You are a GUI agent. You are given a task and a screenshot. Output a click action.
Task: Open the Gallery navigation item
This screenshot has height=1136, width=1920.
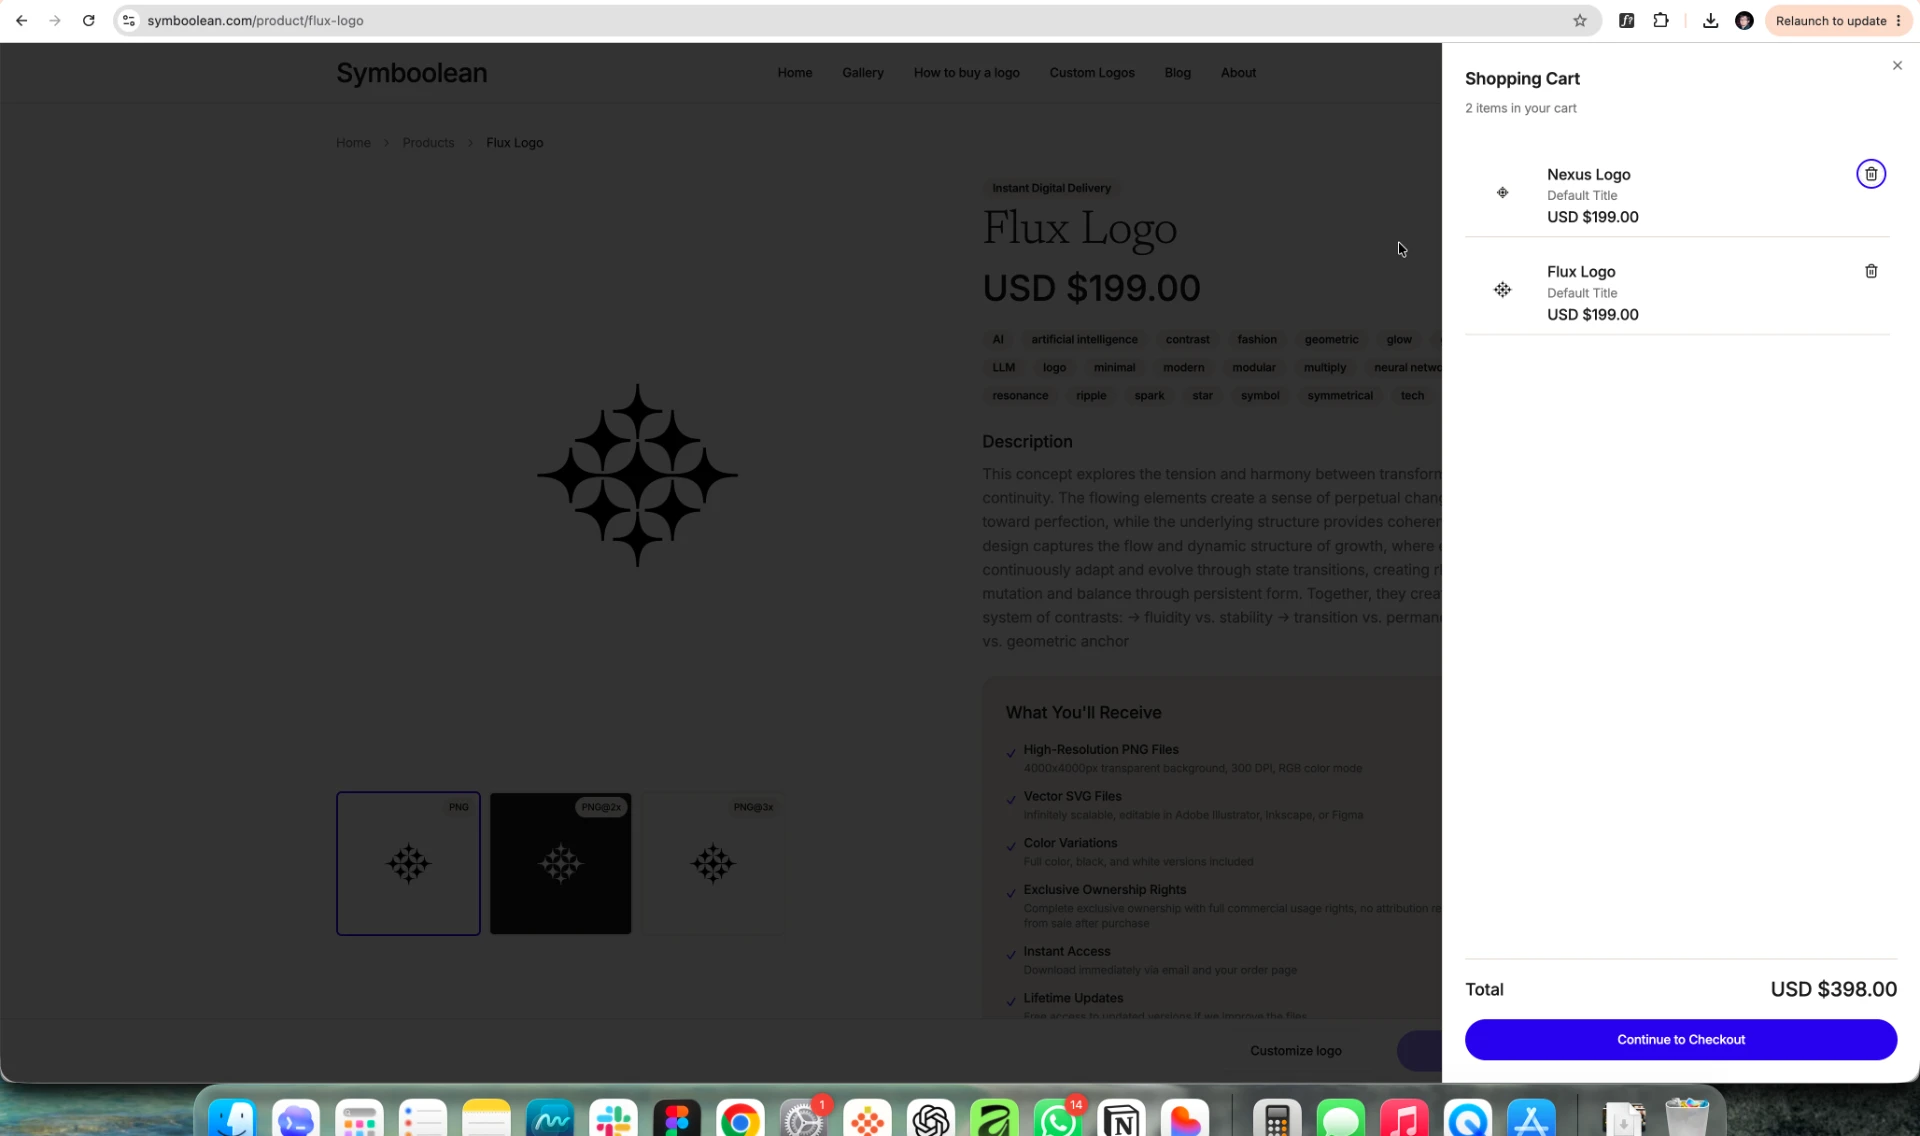[x=863, y=73]
